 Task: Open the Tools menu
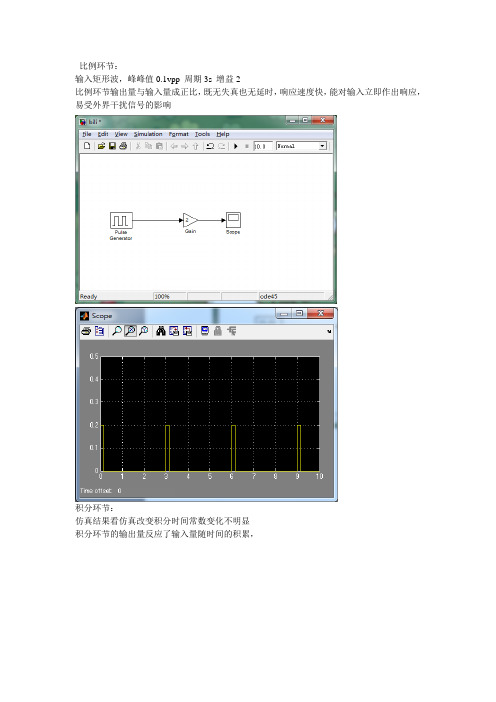pyautogui.click(x=202, y=134)
